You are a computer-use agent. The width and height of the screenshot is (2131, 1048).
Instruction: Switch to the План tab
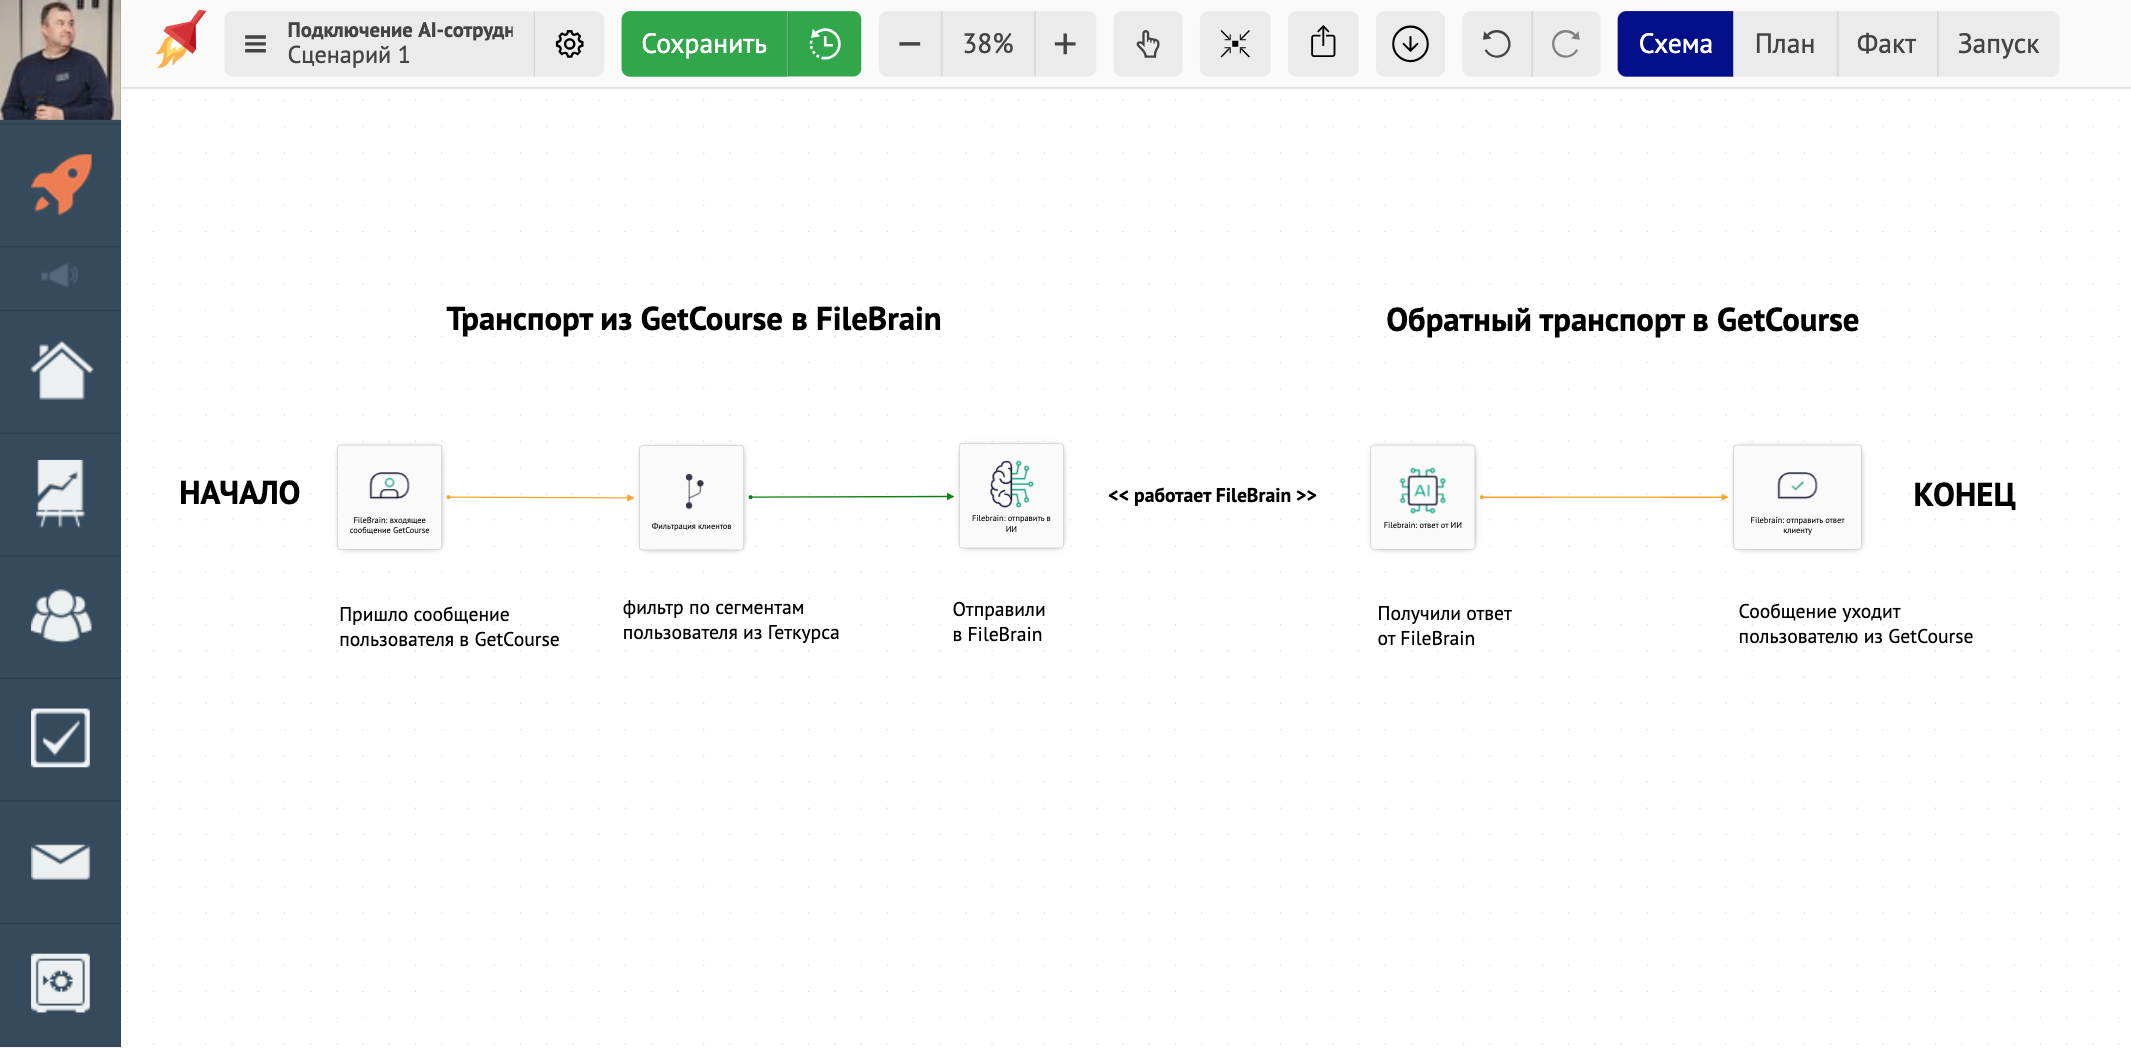pos(1784,44)
